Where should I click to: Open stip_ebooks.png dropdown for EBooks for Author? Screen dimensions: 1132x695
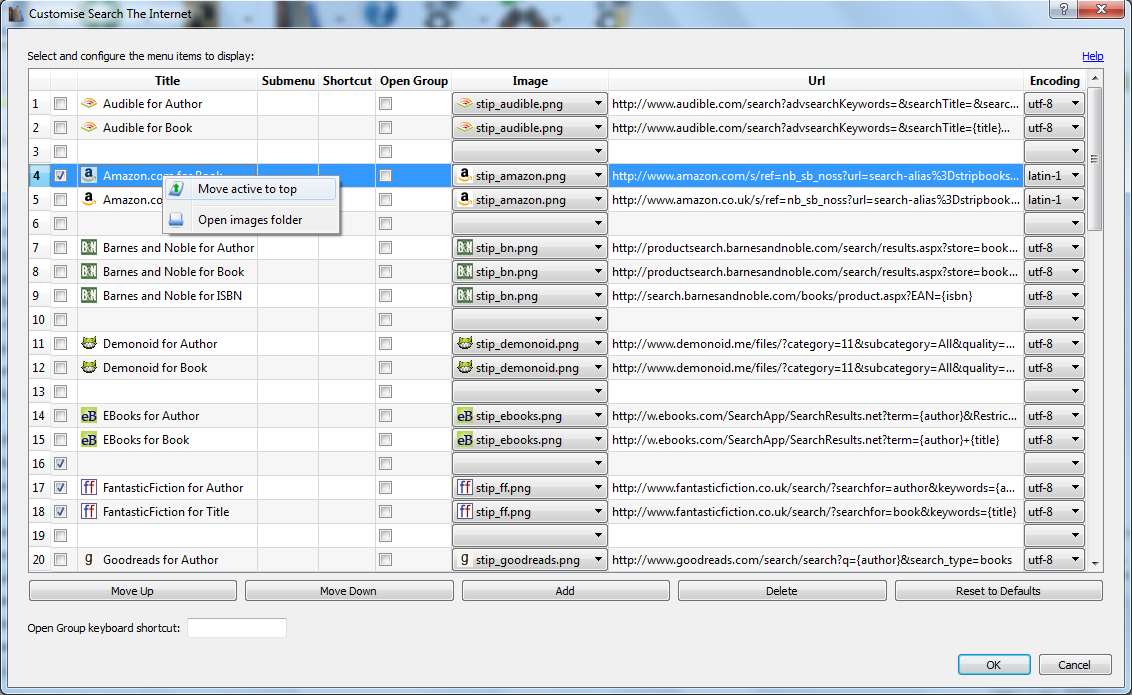[x=530, y=416]
